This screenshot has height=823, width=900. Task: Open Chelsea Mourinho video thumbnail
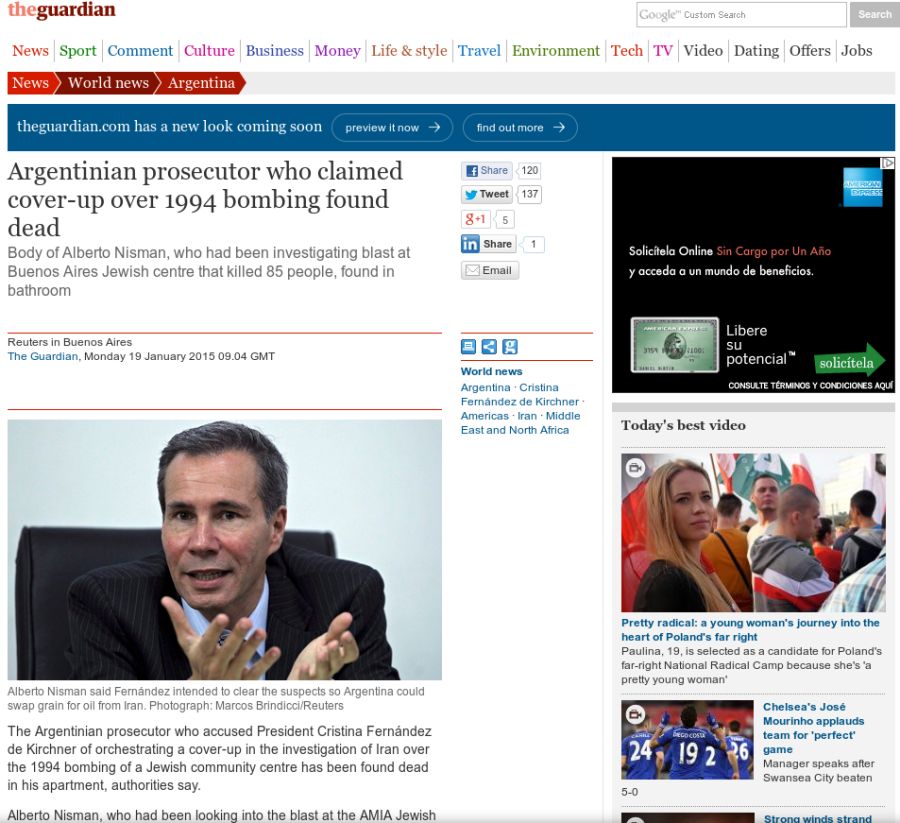[687, 740]
